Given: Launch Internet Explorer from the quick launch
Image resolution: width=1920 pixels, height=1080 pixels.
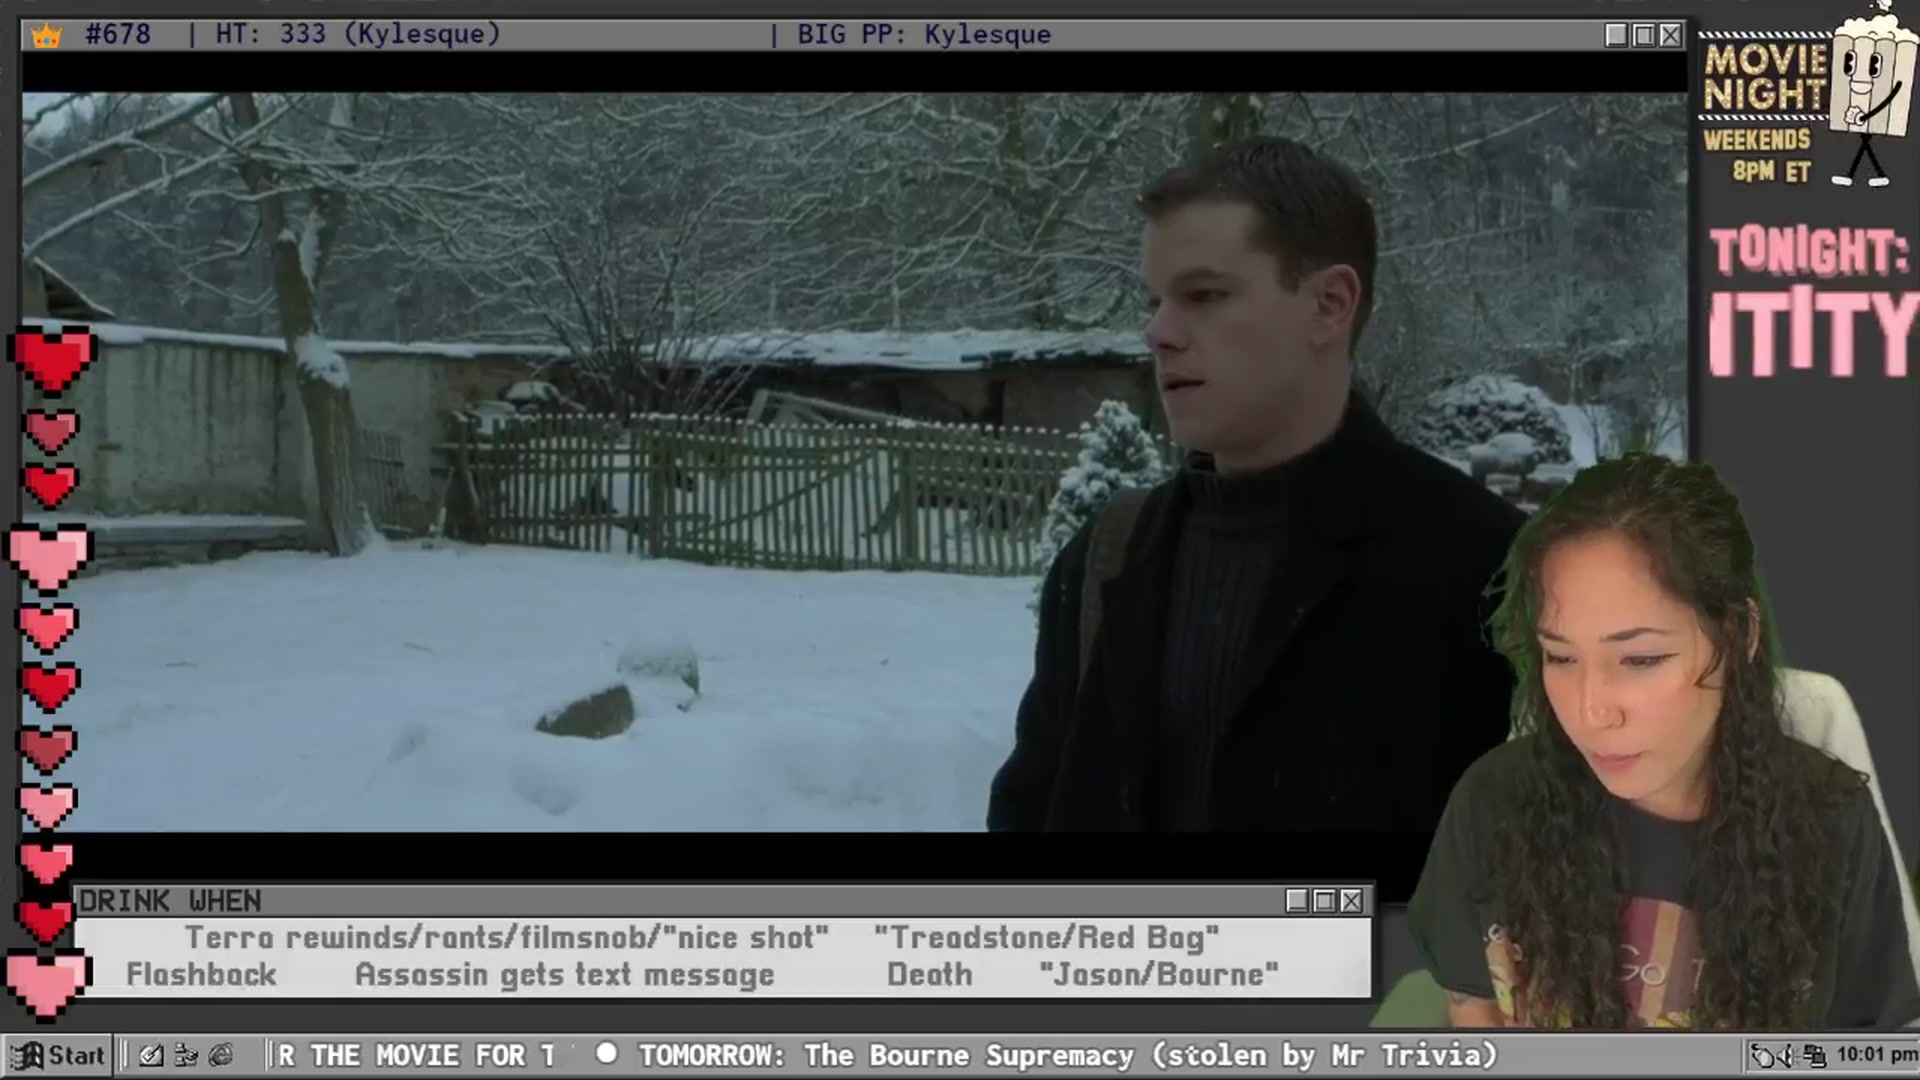Looking at the screenshot, I should click(x=221, y=1055).
